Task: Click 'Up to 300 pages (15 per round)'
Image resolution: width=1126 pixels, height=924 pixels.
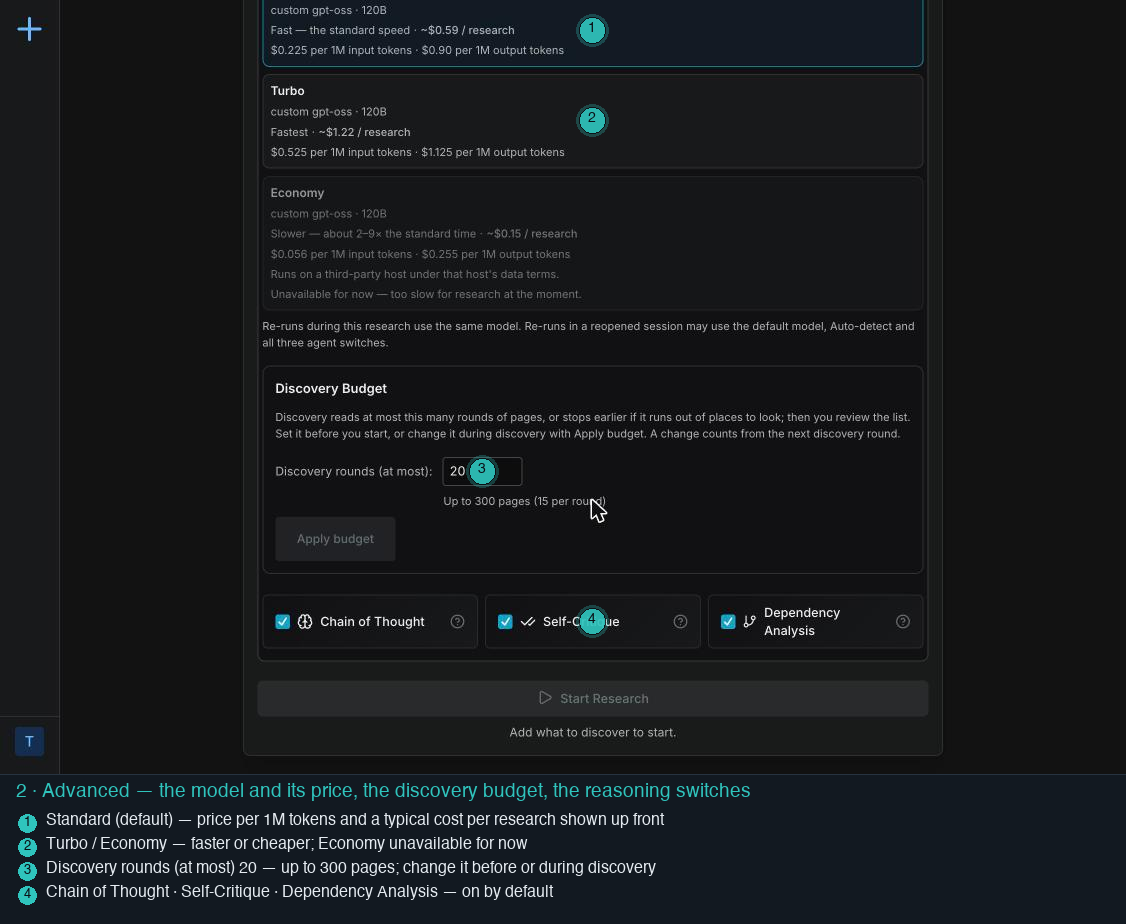Action: 524,501
